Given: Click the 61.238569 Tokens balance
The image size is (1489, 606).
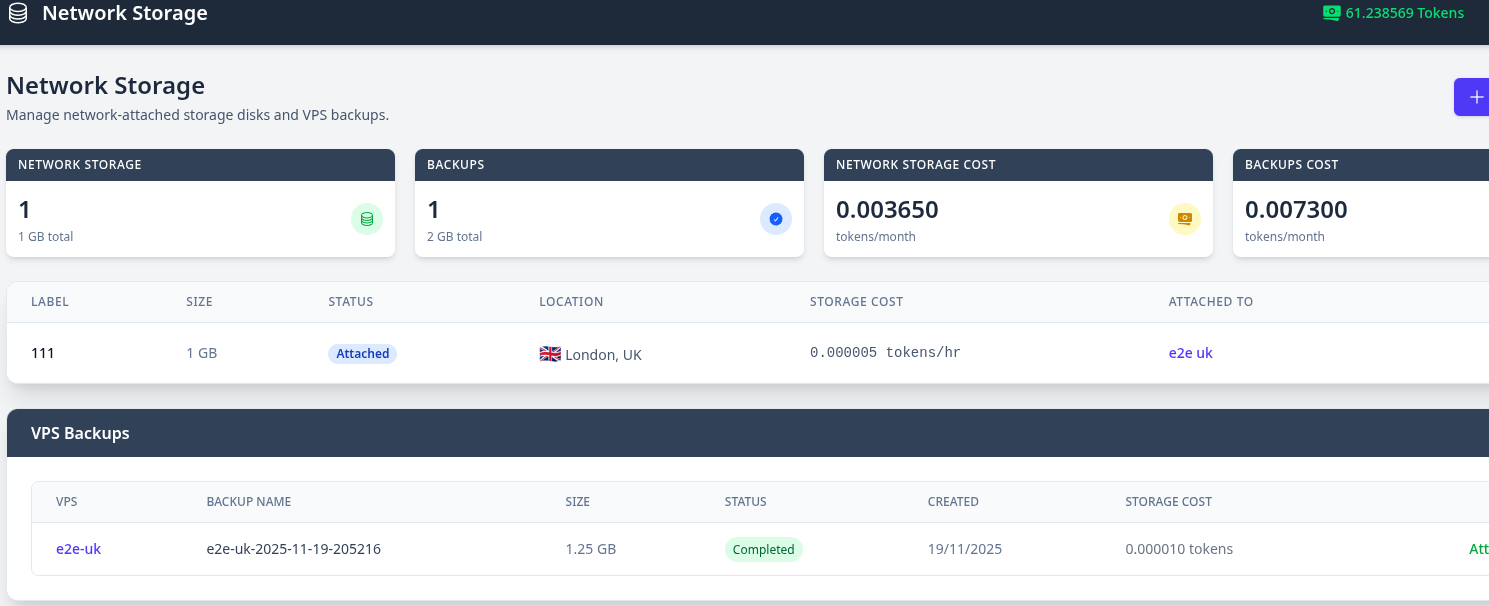Looking at the screenshot, I should click(x=1404, y=13).
